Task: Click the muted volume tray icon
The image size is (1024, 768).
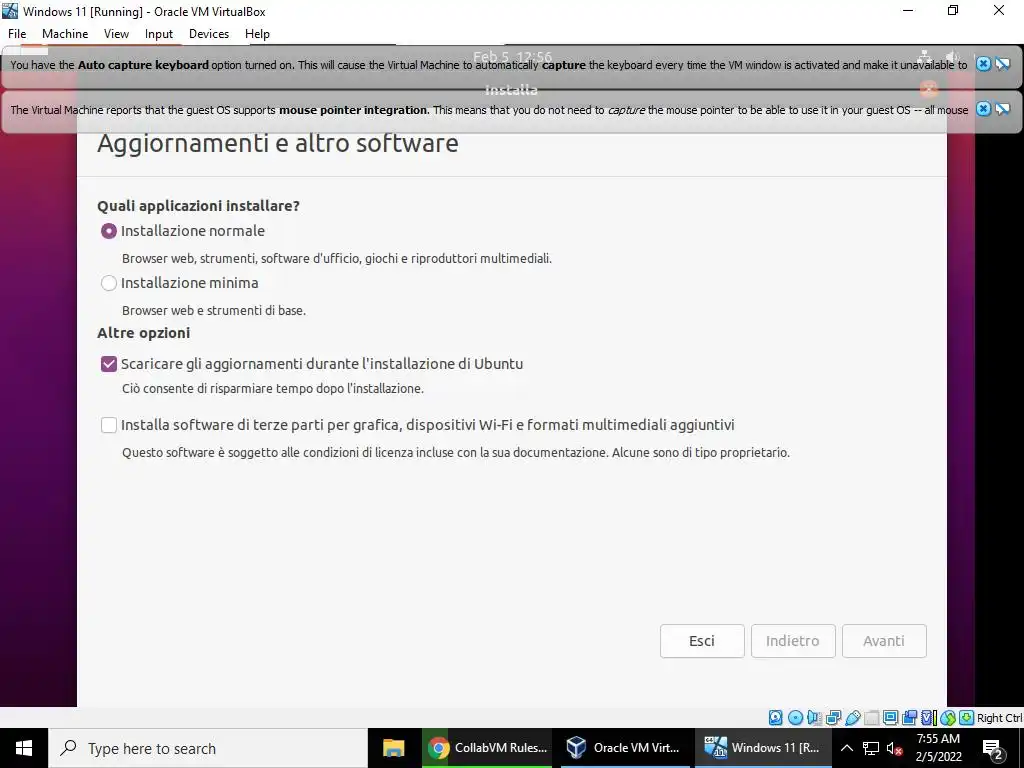Action: coord(894,748)
